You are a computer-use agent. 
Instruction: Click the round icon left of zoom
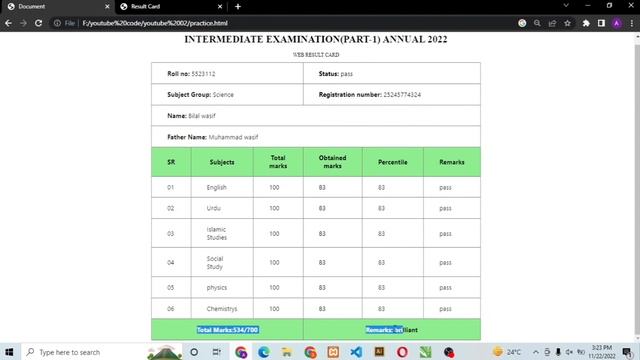(522, 23)
